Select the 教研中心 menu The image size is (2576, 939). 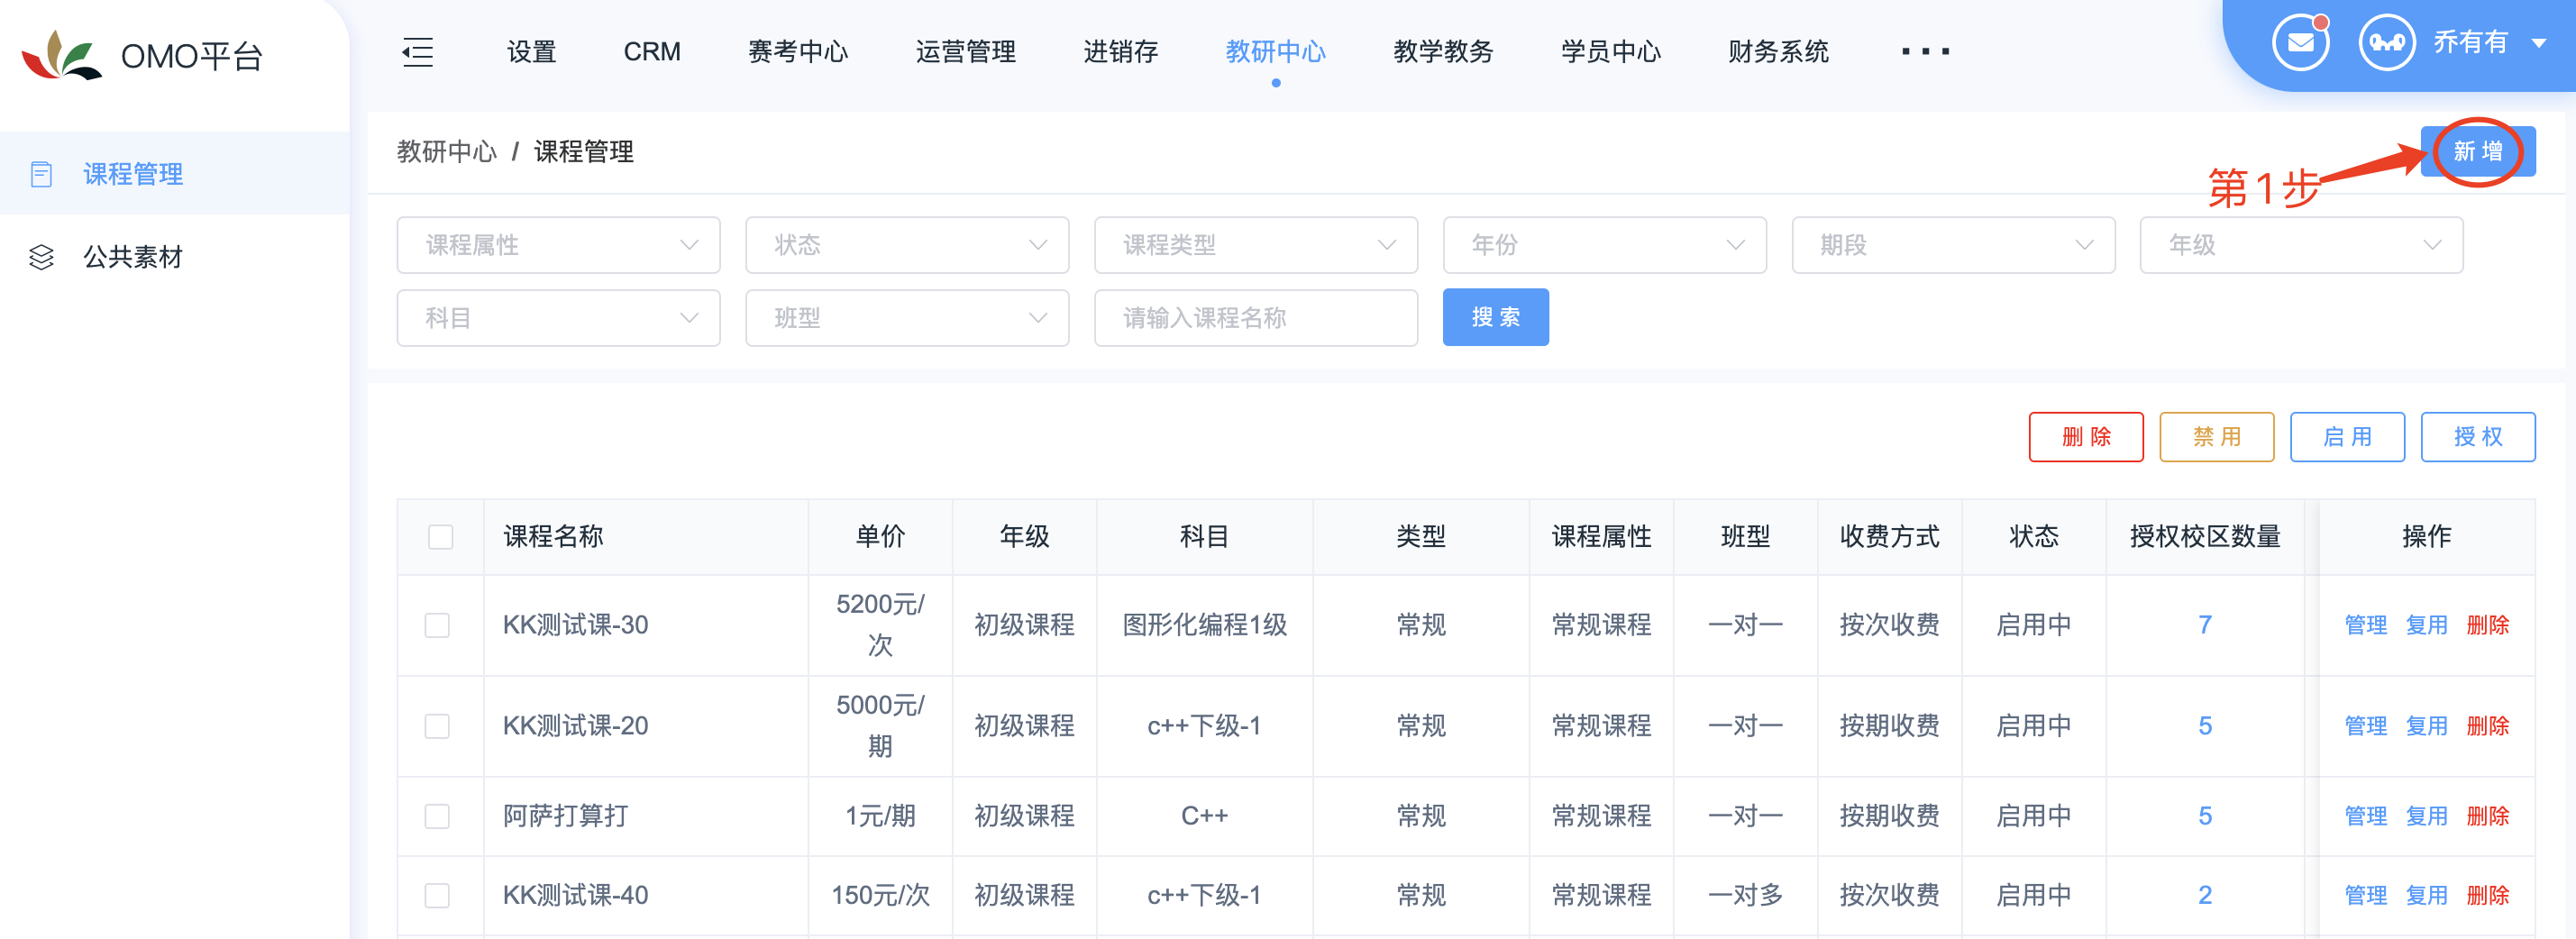click(1276, 51)
